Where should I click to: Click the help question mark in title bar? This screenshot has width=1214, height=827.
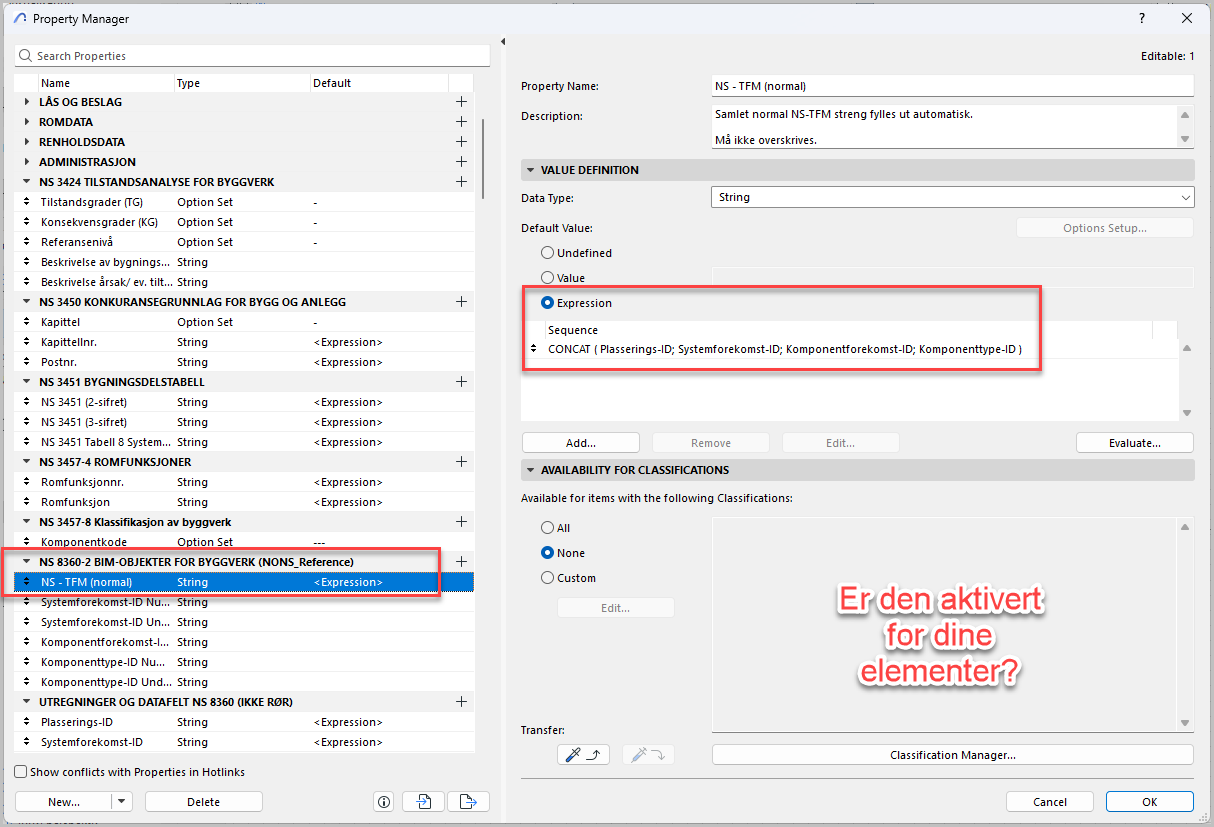click(1142, 19)
